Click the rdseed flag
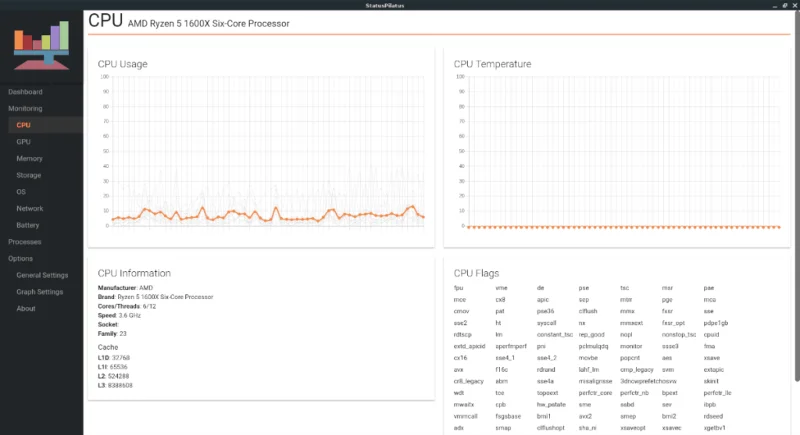Viewport: 800px width, 435px height. [713, 416]
